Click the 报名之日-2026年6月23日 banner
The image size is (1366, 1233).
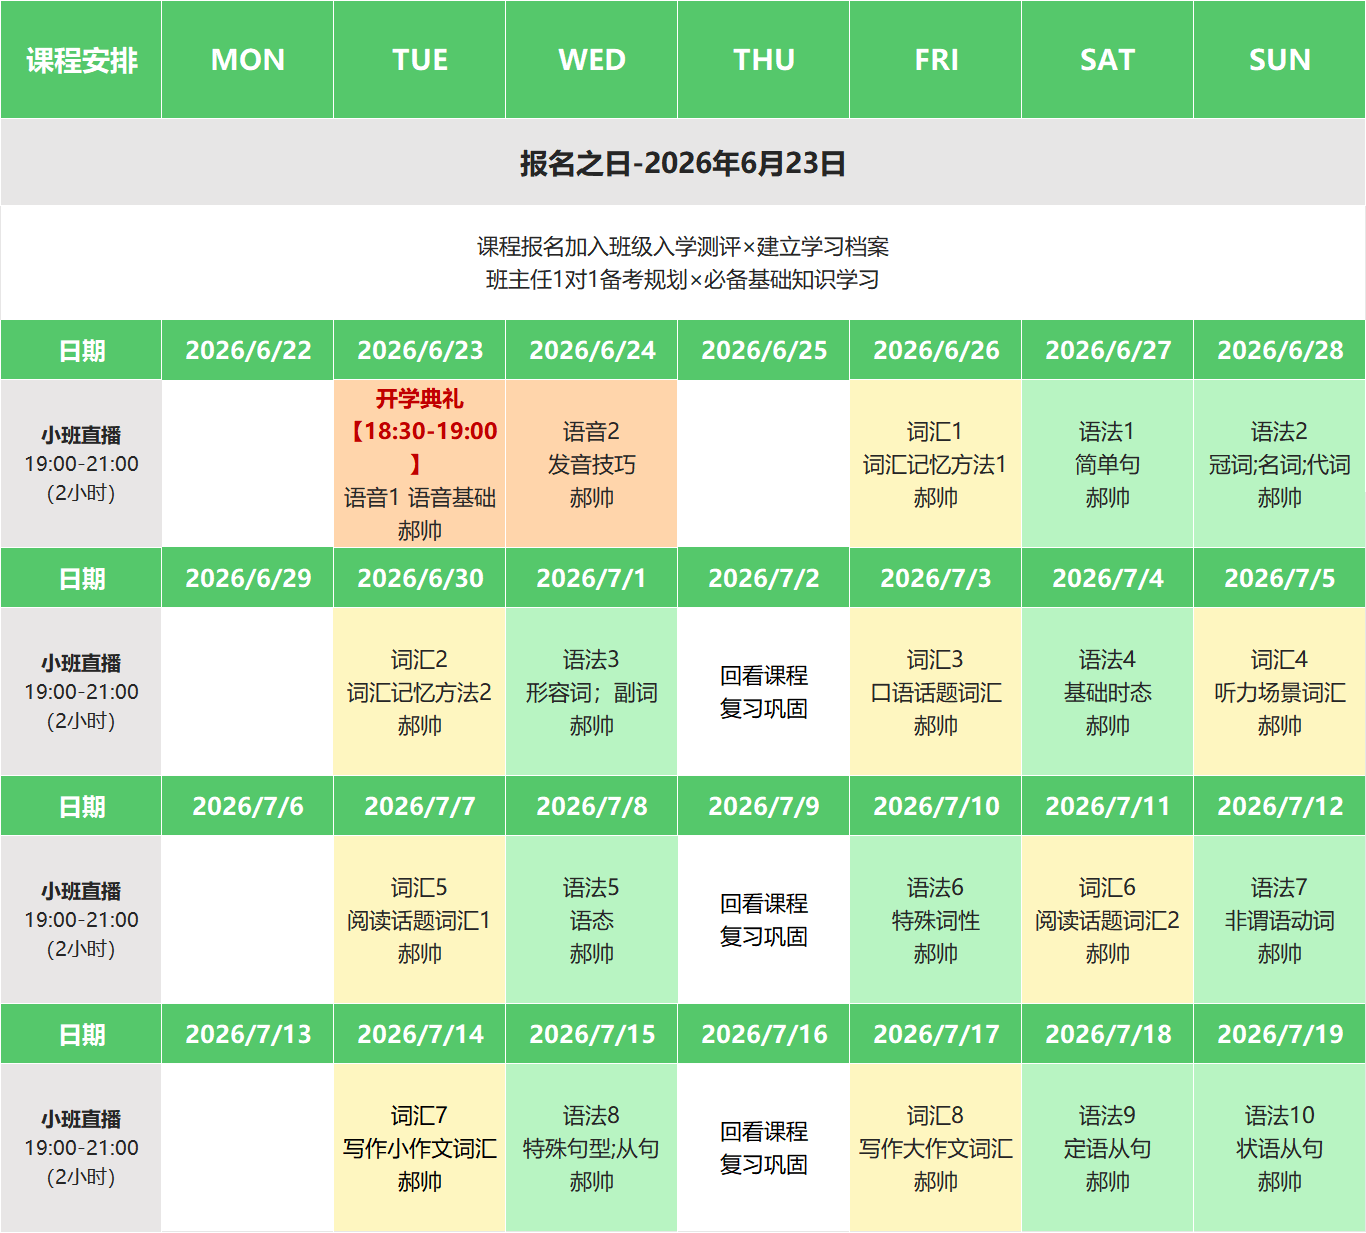point(682,163)
